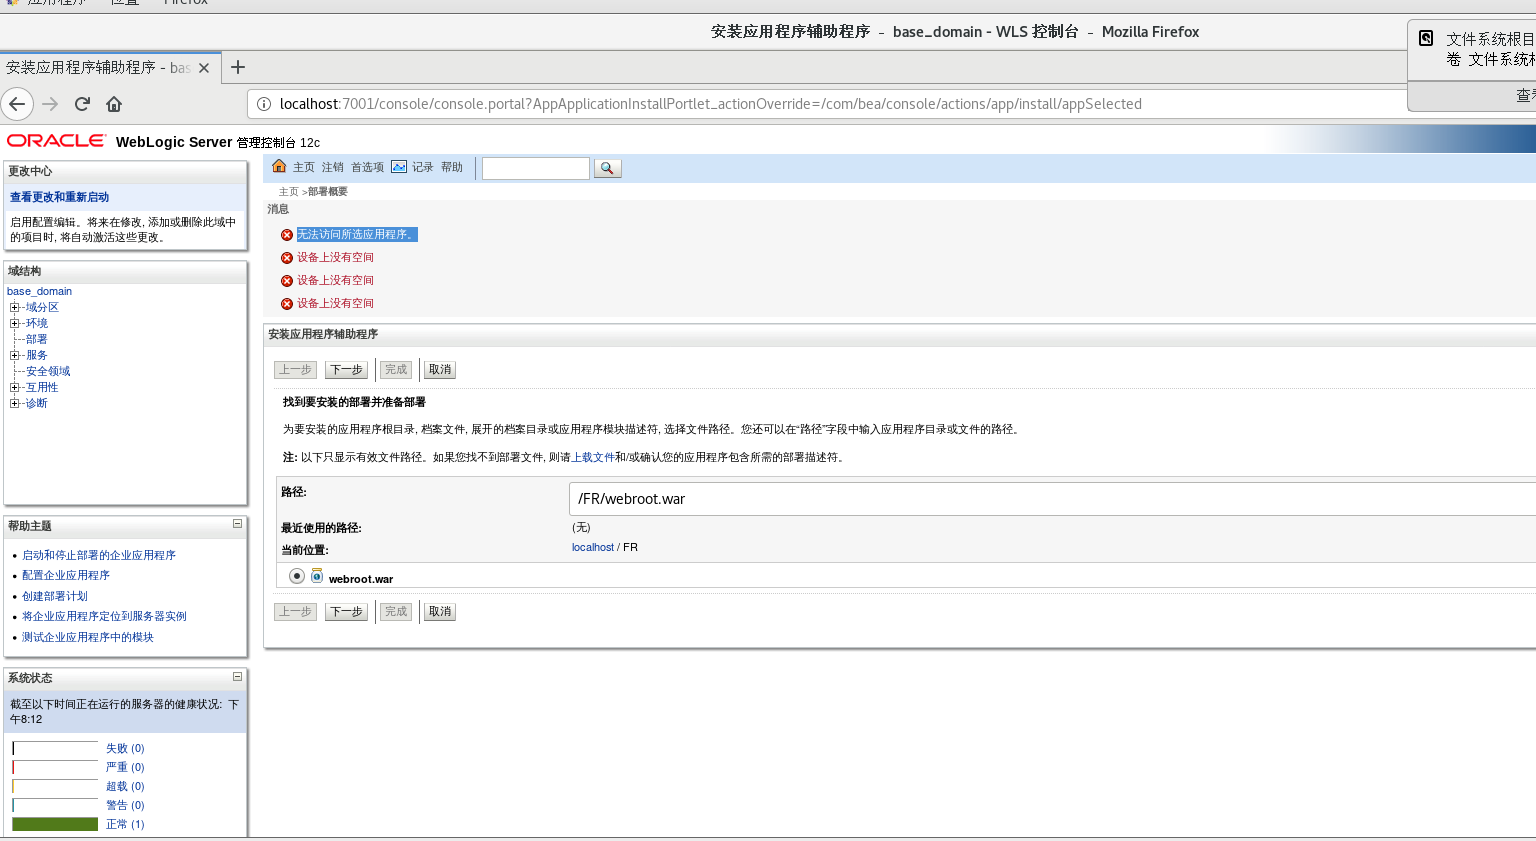Screen dimensions: 1536x841
Task: Click 主页 in the breadcrumb
Action: point(288,191)
